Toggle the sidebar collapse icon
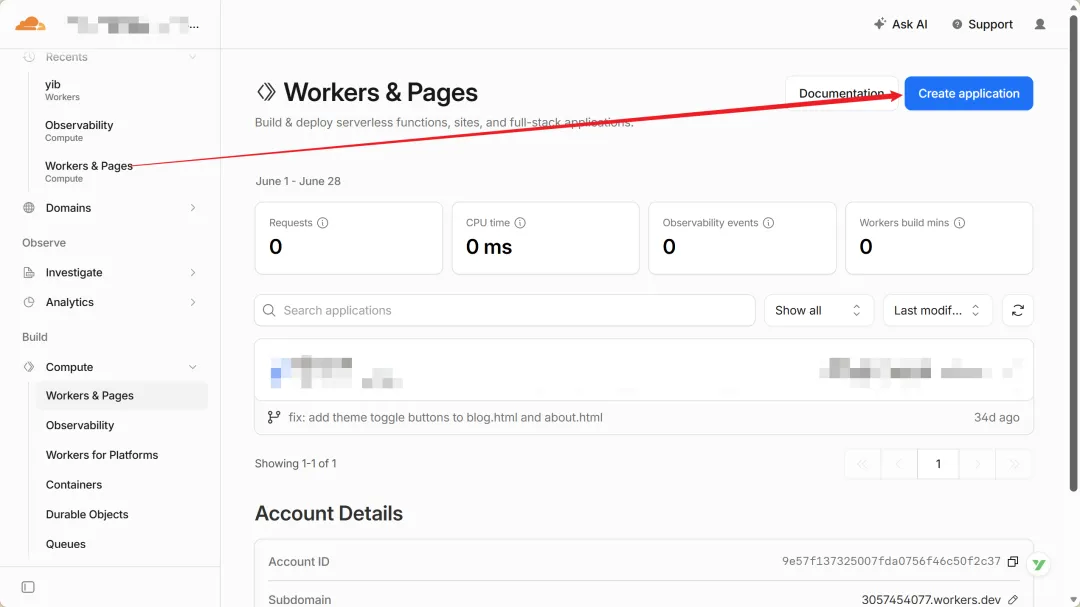Image resolution: width=1080 pixels, height=607 pixels. click(28, 587)
